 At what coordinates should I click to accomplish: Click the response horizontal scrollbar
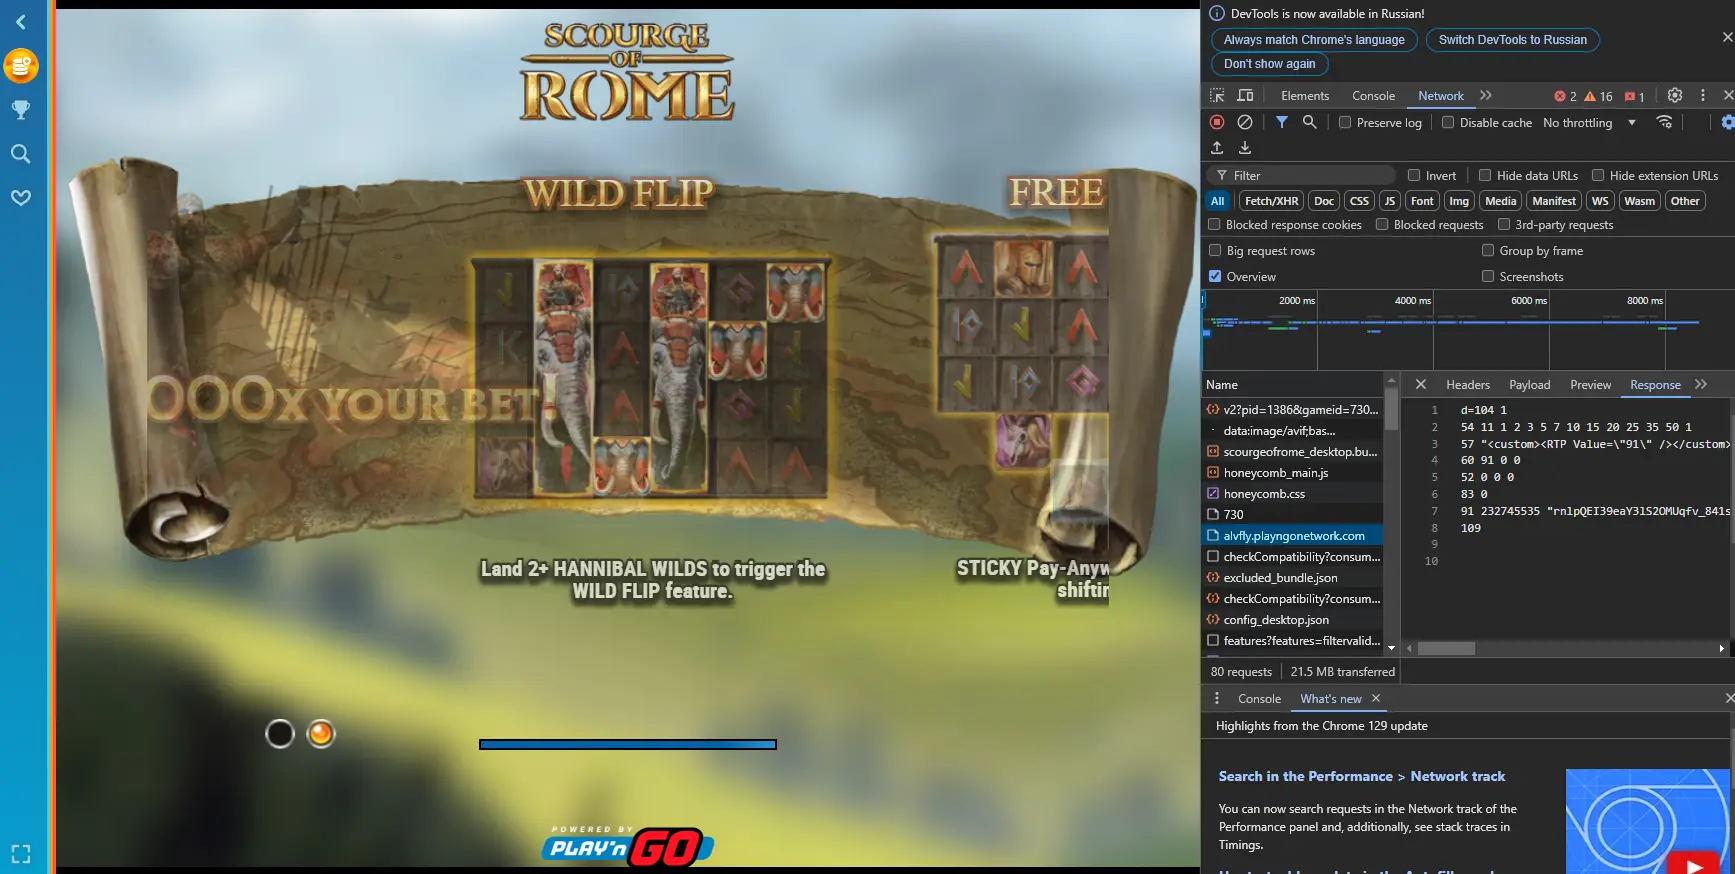pyautogui.click(x=1446, y=649)
